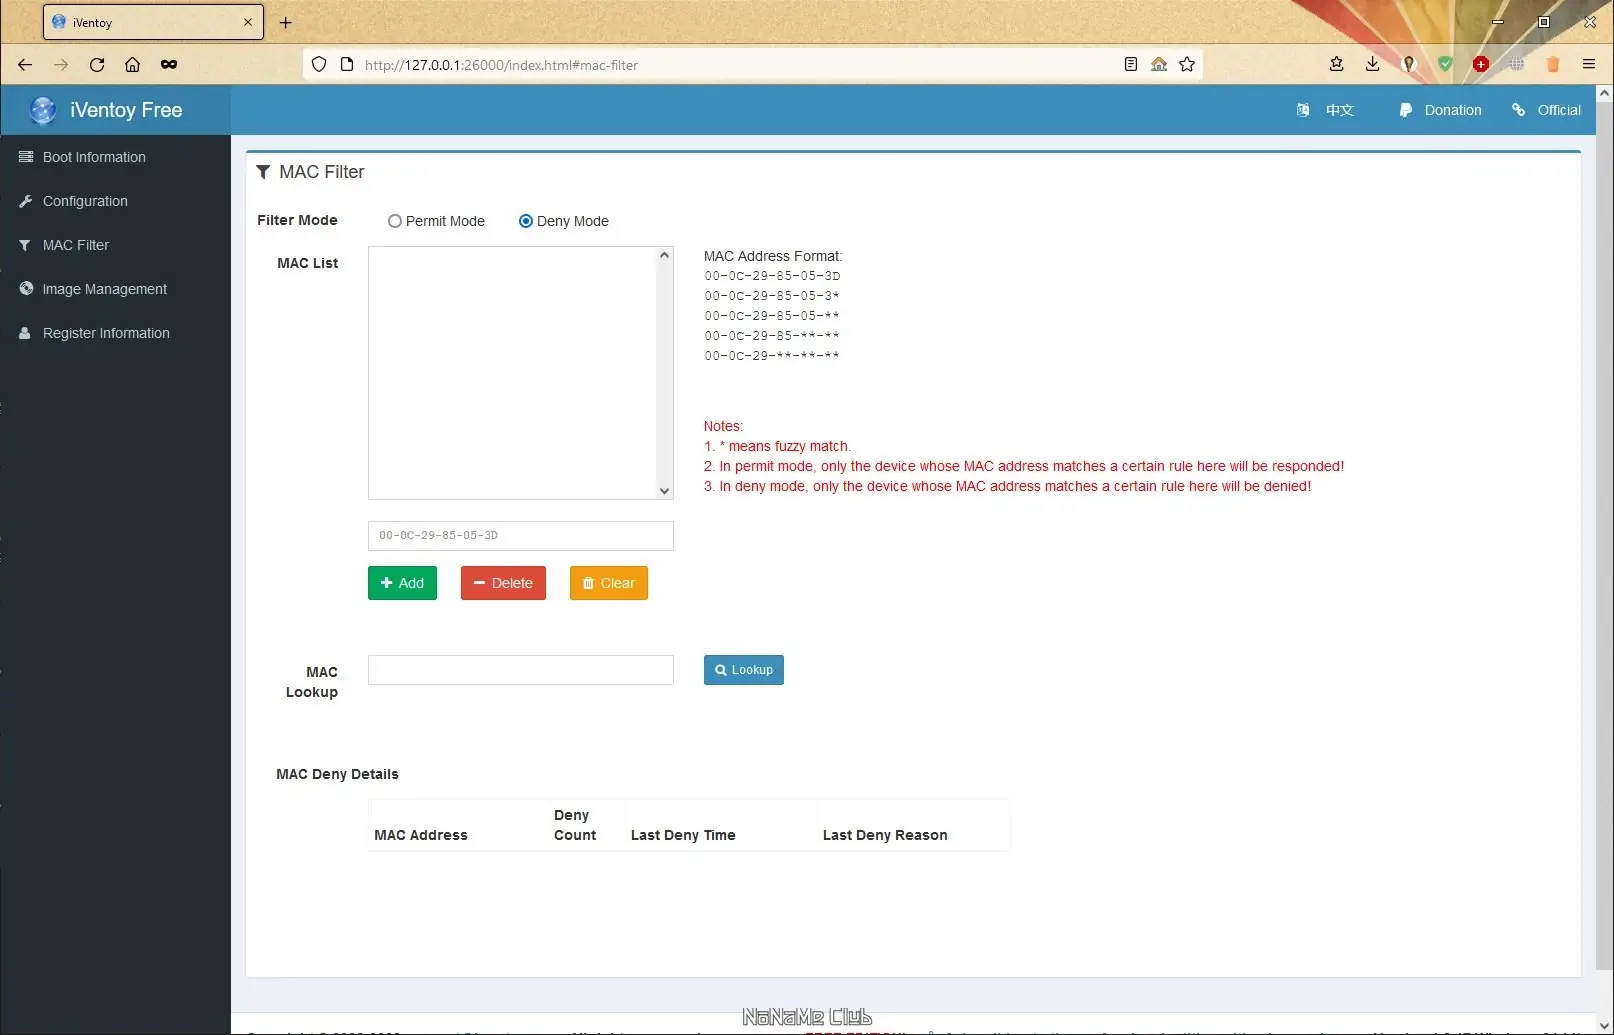Click the shield tracking protection icon
This screenshot has height=1035, width=1614.
pos(319,65)
